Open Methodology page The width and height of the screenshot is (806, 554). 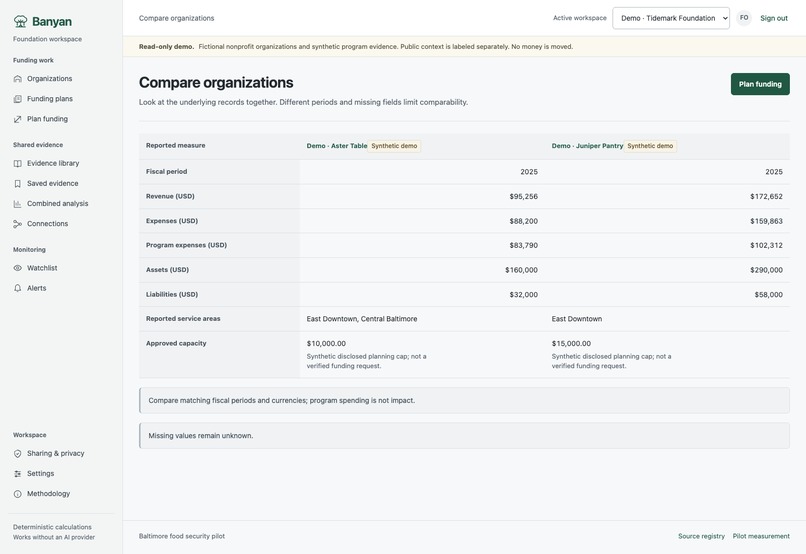tap(48, 494)
